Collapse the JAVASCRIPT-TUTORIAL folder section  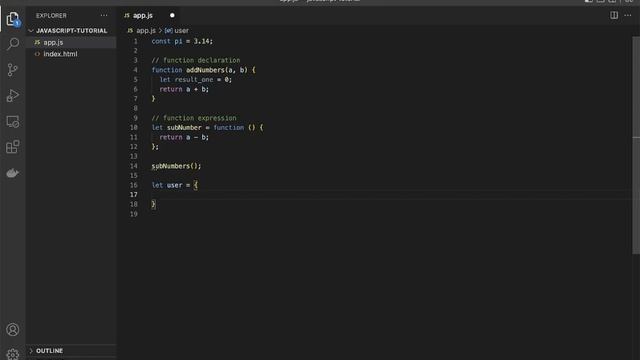pyautogui.click(x=71, y=31)
